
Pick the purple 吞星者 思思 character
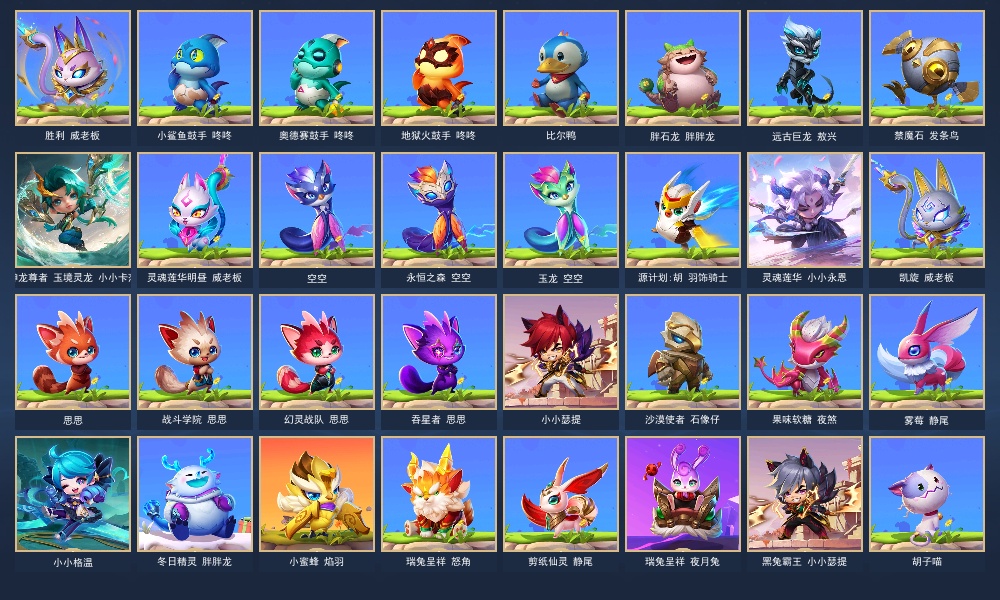coord(439,352)
